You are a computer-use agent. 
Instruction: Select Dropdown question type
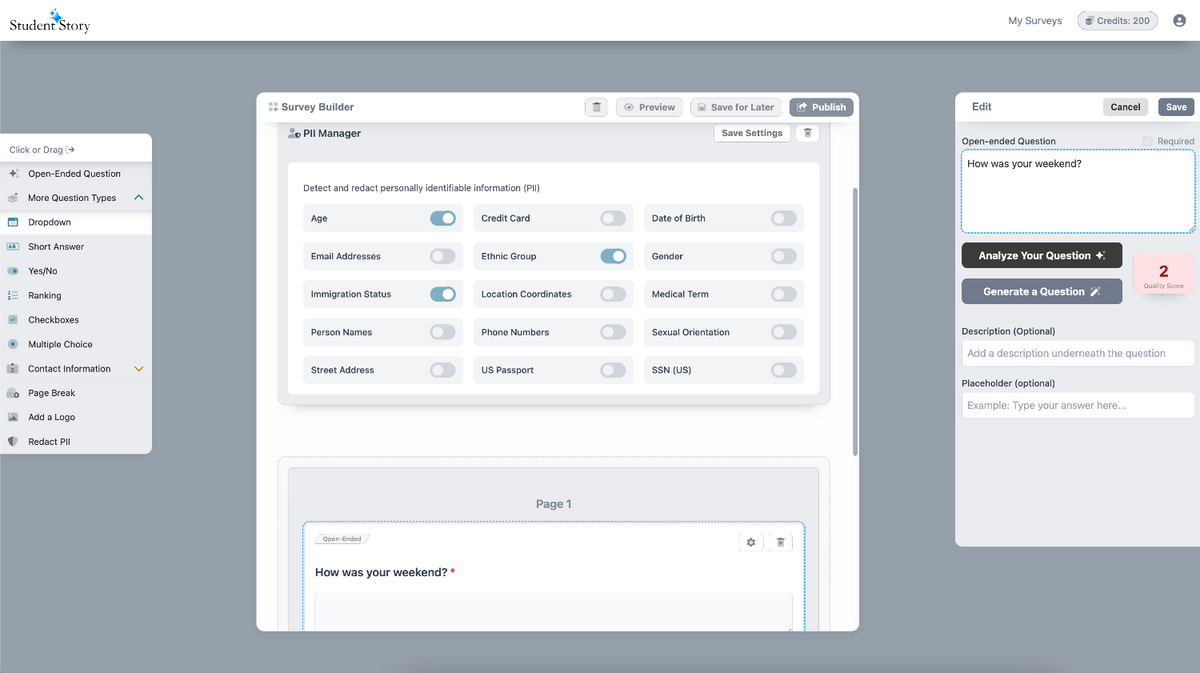pos(50,223)
